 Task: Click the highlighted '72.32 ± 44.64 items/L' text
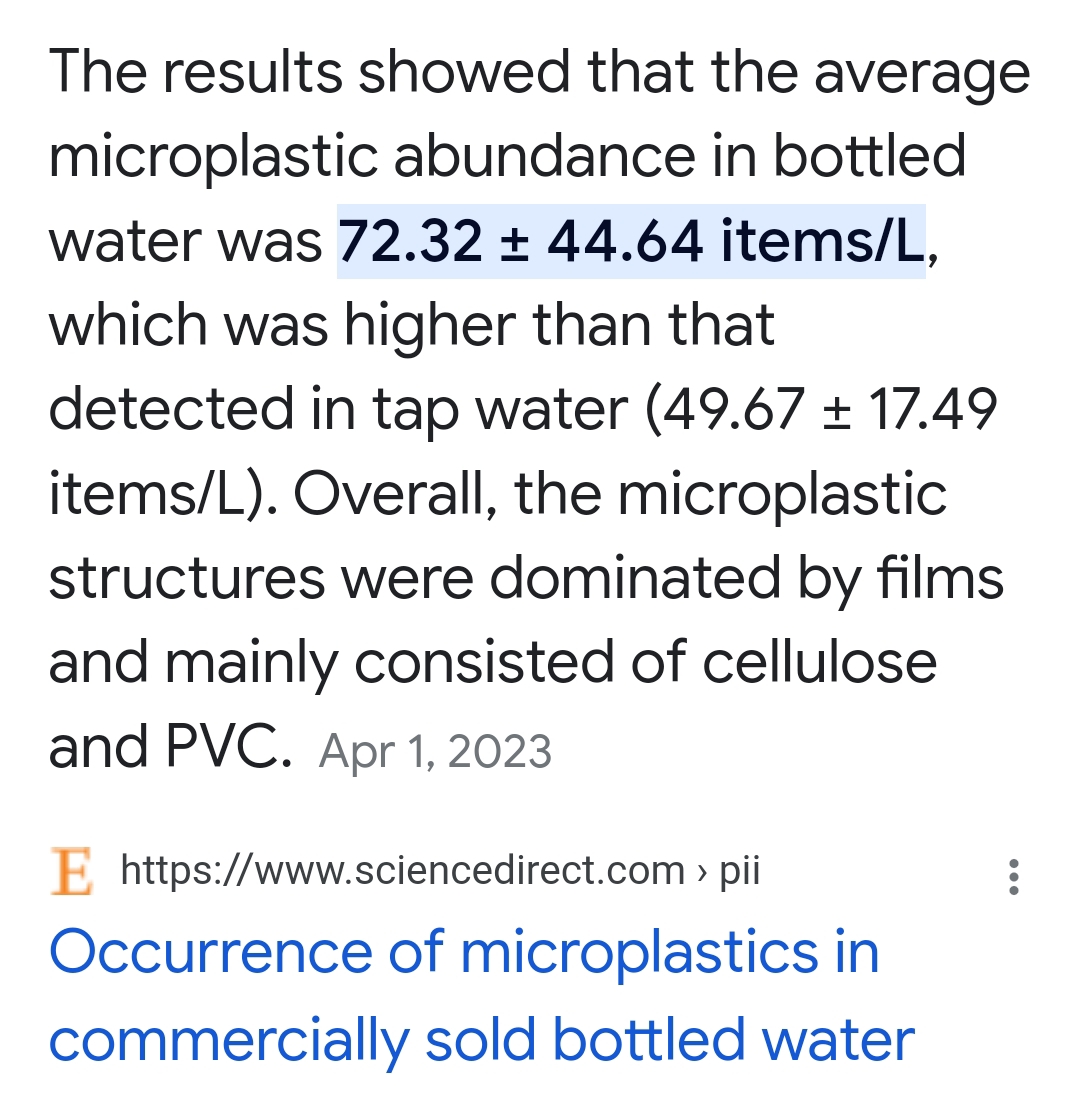click(x=631, y=241)
